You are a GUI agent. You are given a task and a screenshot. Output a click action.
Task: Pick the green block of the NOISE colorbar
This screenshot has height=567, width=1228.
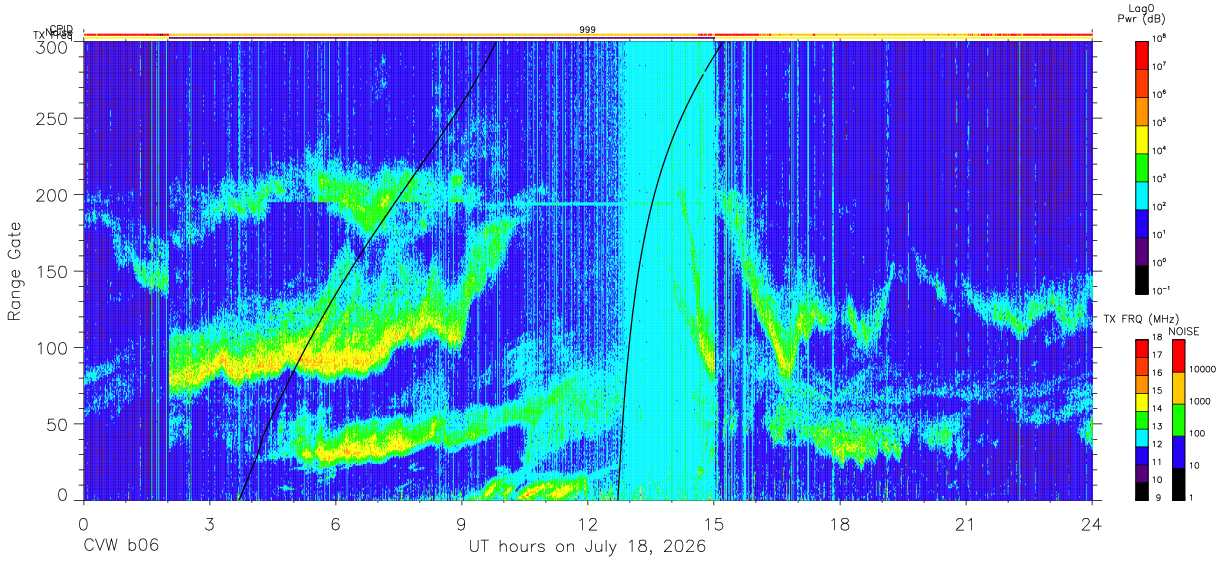tap(1179, 420)
